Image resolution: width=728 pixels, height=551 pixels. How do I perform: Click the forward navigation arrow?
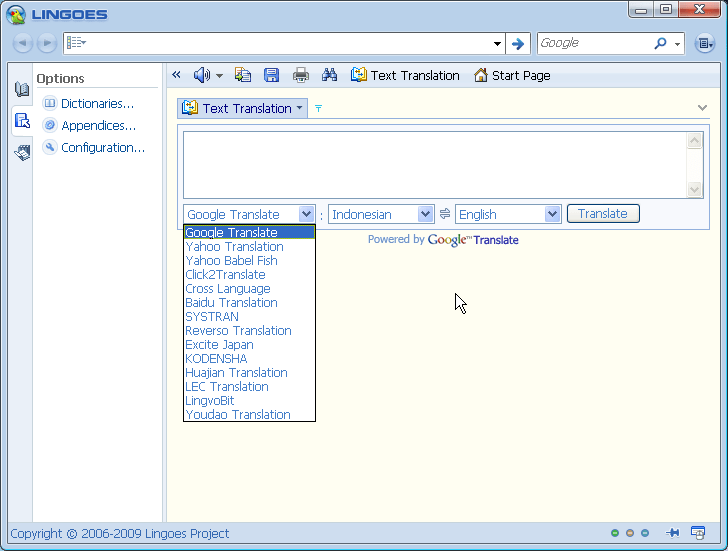point(47,43)
